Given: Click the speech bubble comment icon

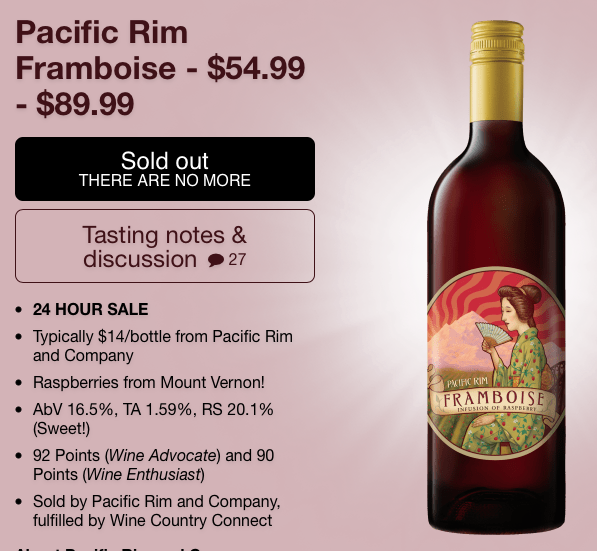Looking at the screenshot, I should point(216,260).
